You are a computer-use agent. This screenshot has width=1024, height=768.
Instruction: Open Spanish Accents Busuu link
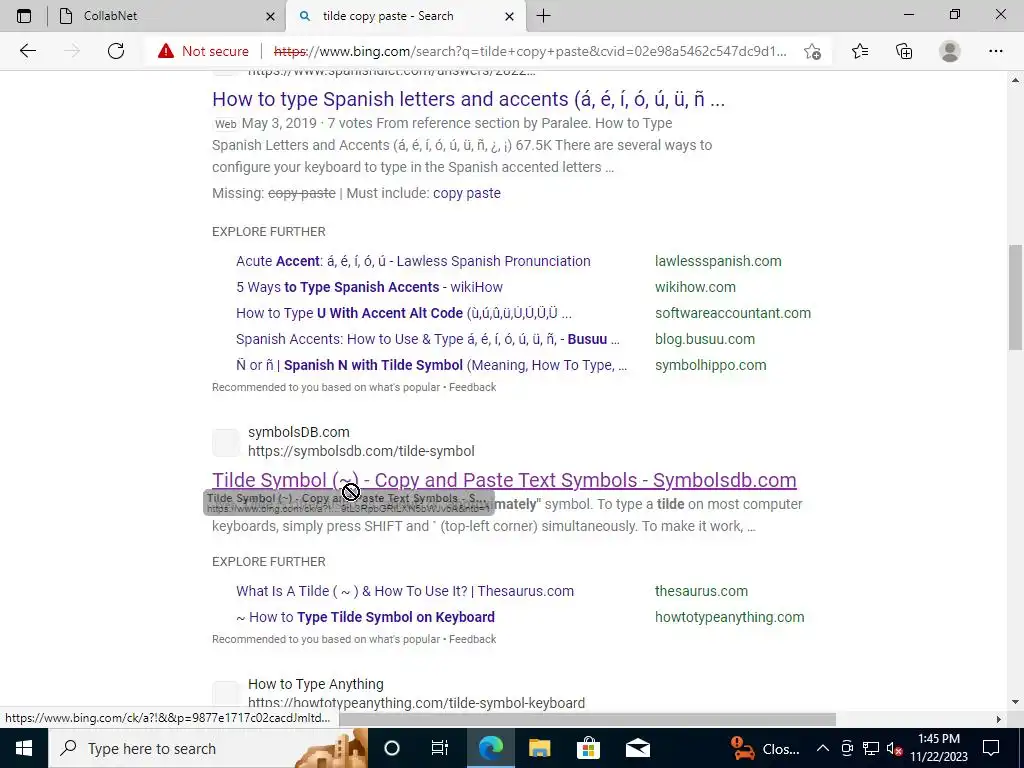click(x=428, y=340)
